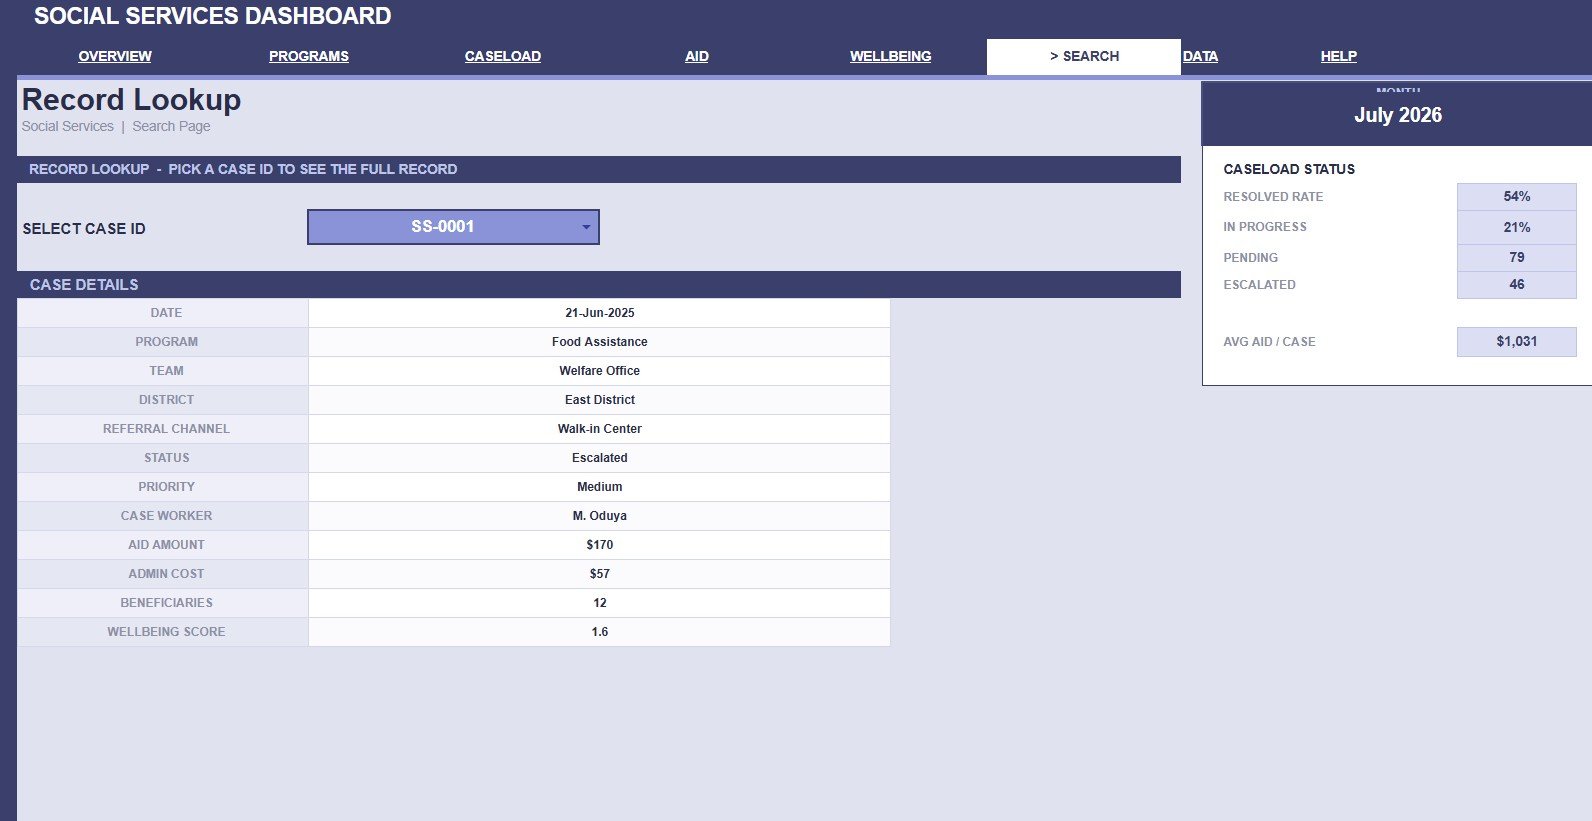The width and height of the screenshot is (1592, 821).
Task: Open the PROGRAMS tab
Action: point(309,56)
